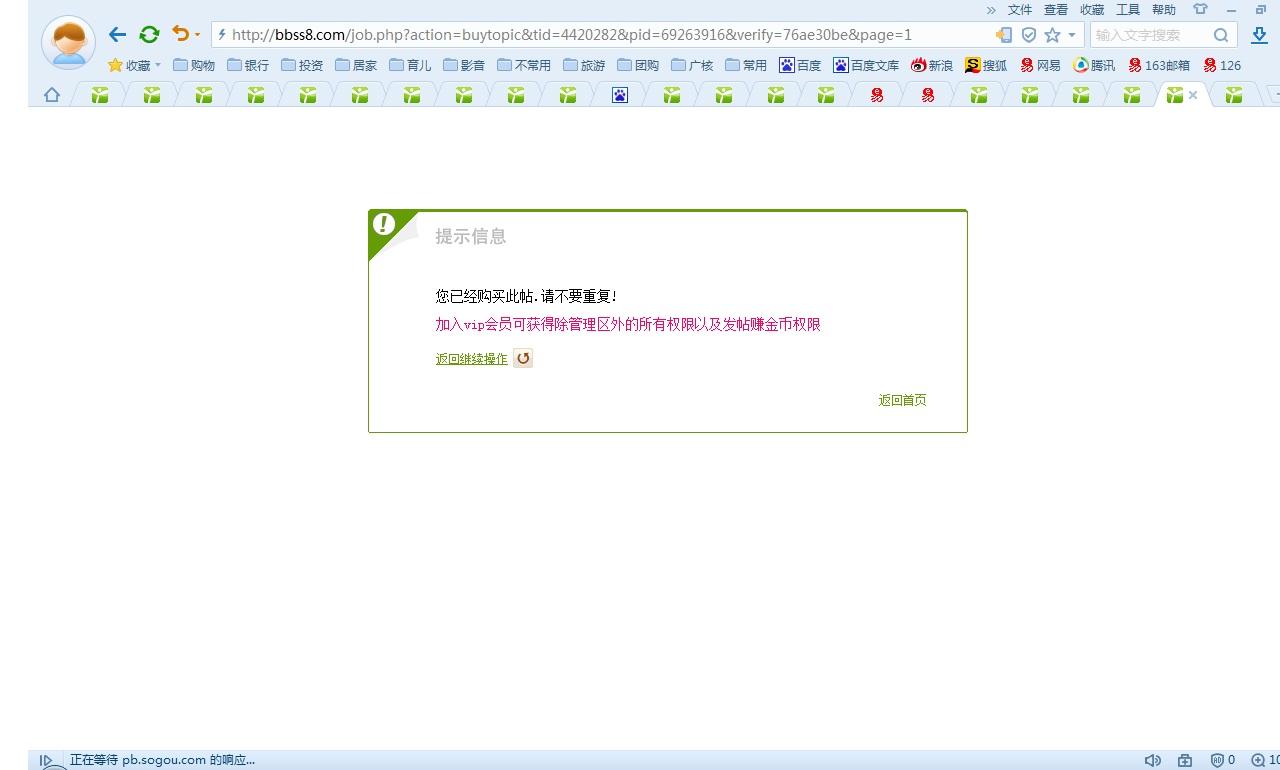Toggle the ad-block shield in status bar
The image size is (1280, 770).
pos(1217,760)
